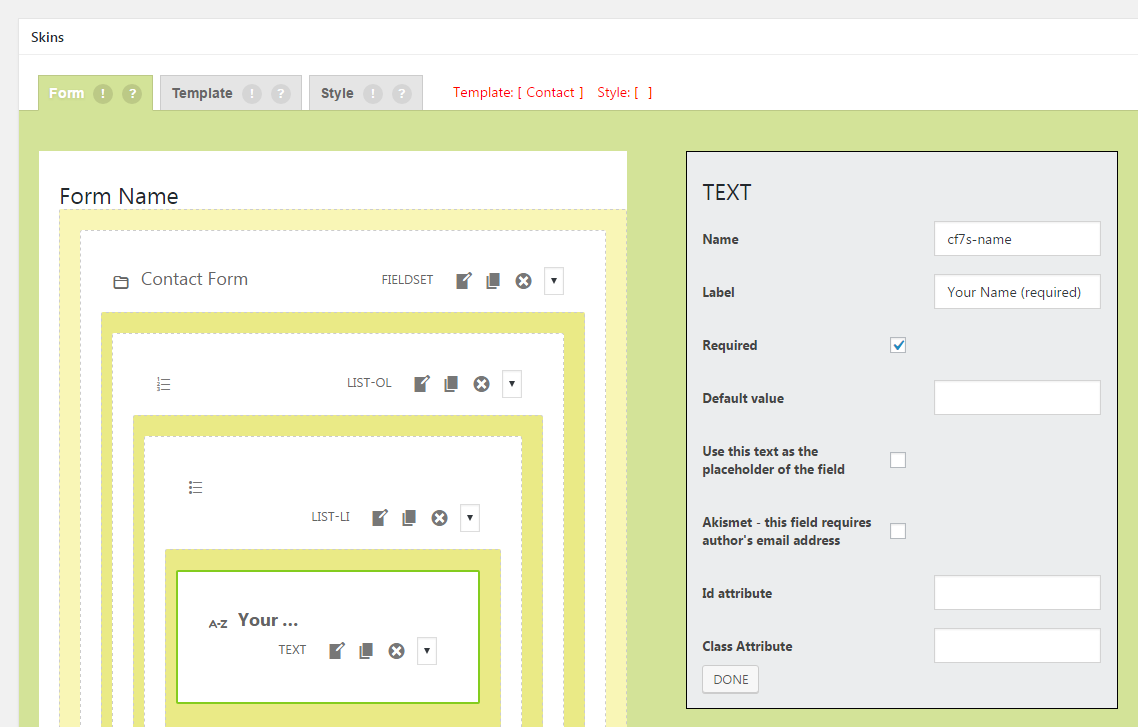Click the help icon on Form tab
This screenshot has width=1138, height=727.
click(131, 94)
